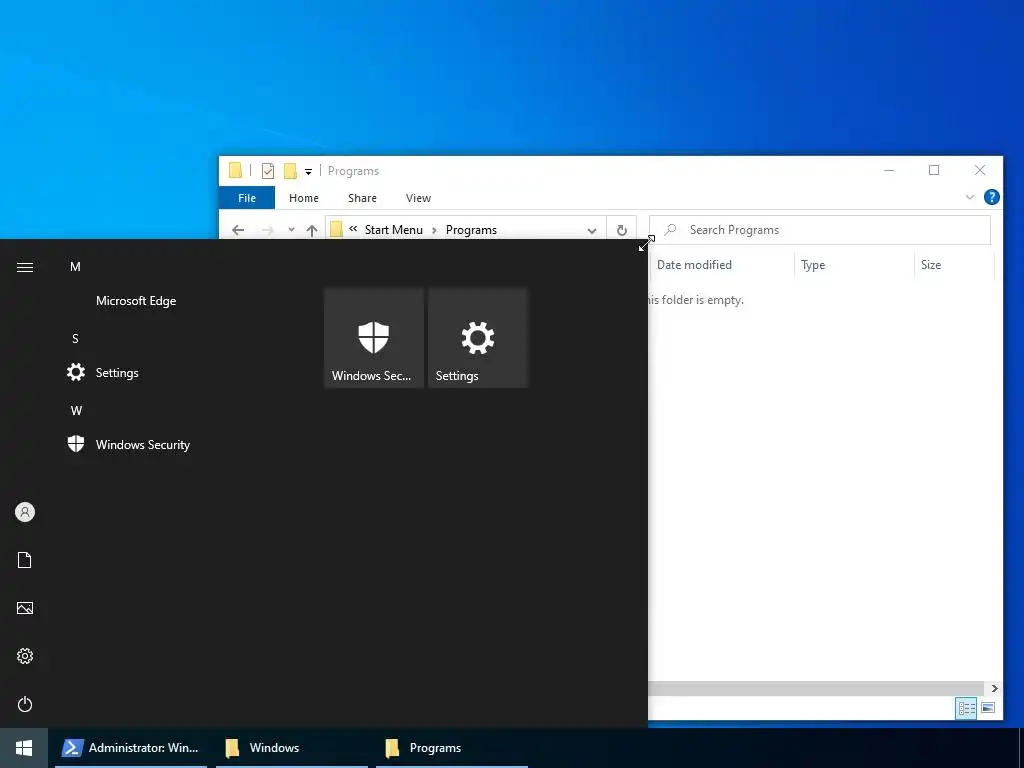
Task: Expand the Start menu hamburger navigation
Action: 25,267
